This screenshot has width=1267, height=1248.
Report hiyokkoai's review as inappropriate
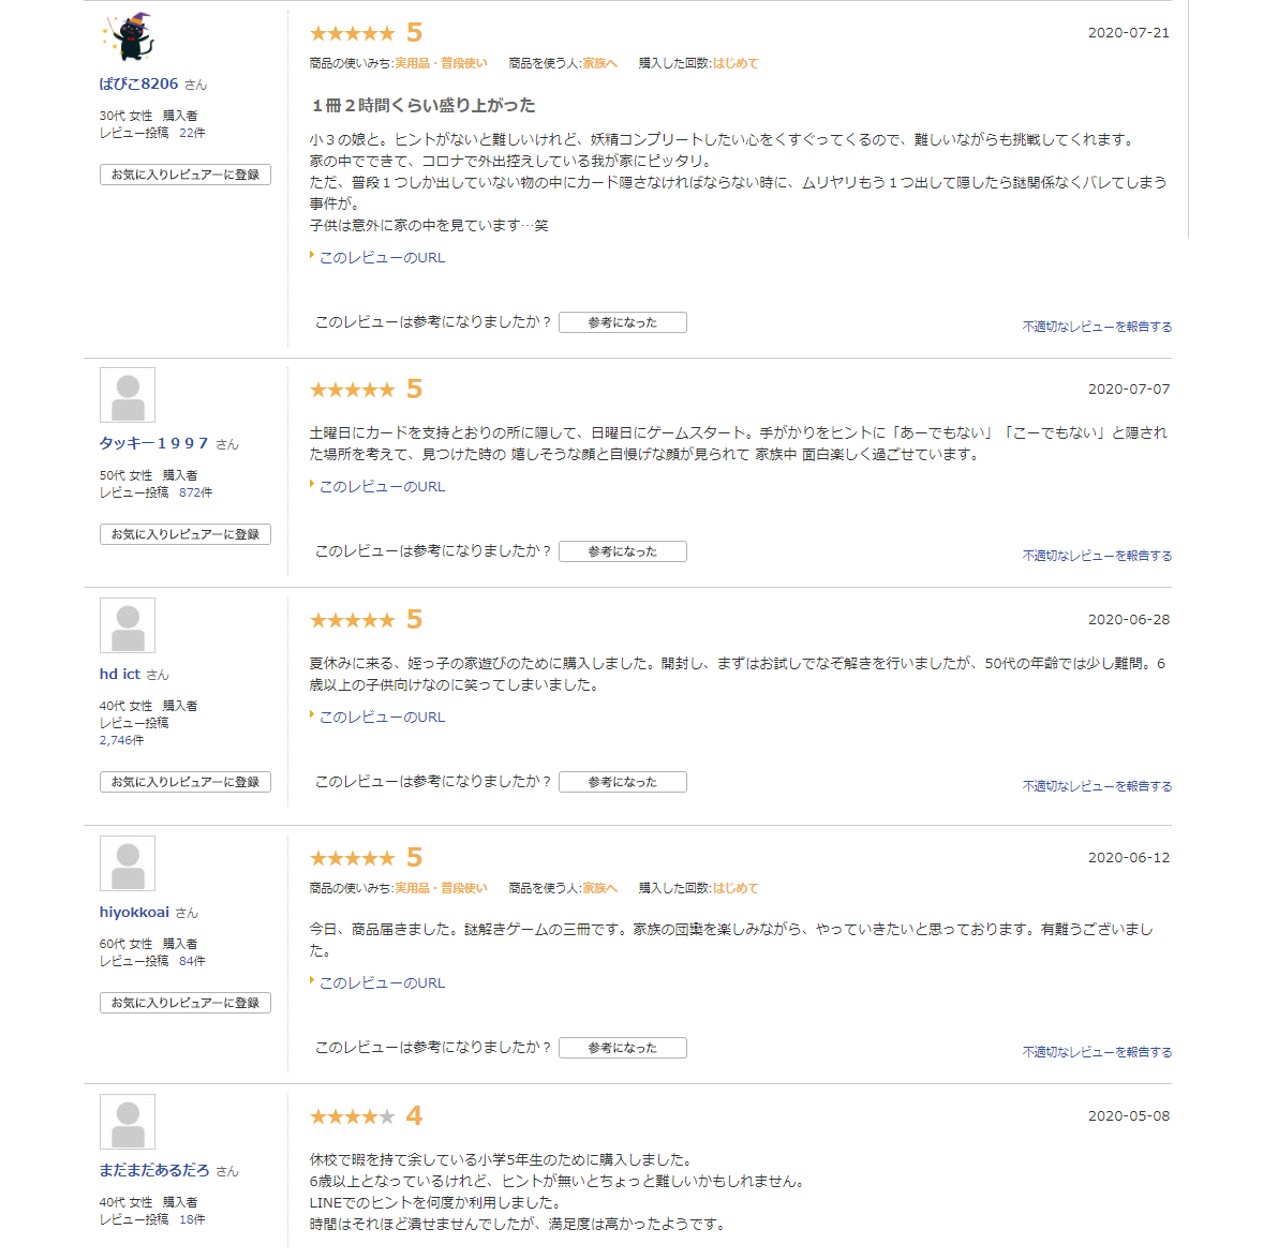point(1097,1052)
